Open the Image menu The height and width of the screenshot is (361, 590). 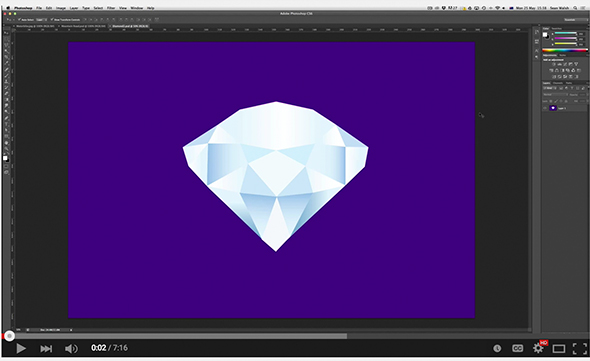[x=61, y=8]
